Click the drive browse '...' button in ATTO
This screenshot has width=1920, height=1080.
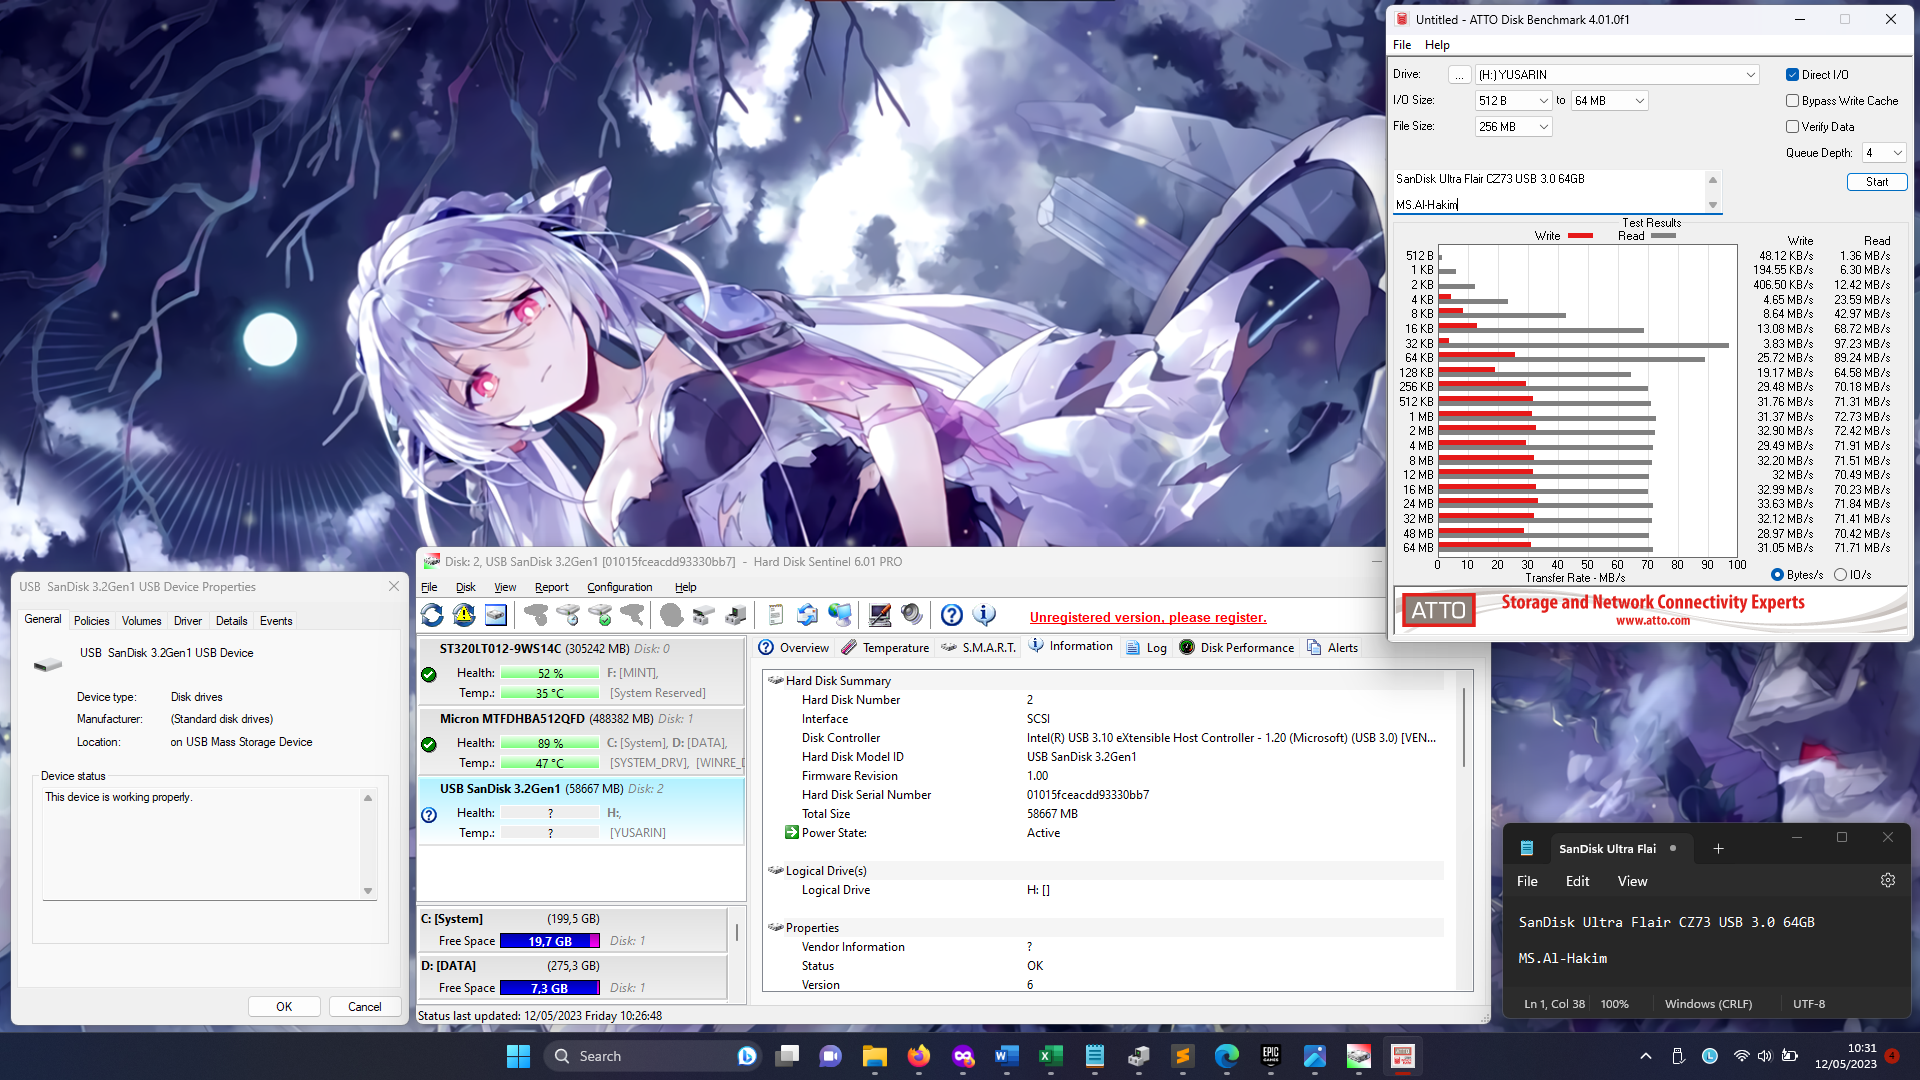(x=1459, y=75)
